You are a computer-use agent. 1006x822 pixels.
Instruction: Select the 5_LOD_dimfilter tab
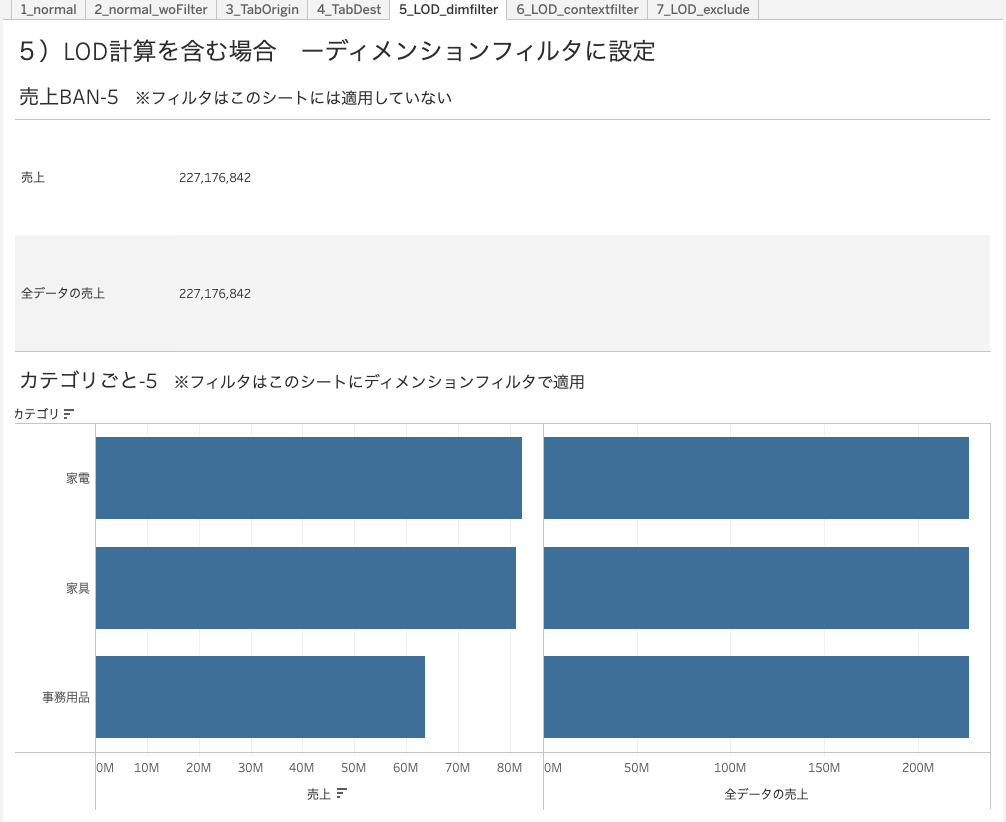coord(448,10)
